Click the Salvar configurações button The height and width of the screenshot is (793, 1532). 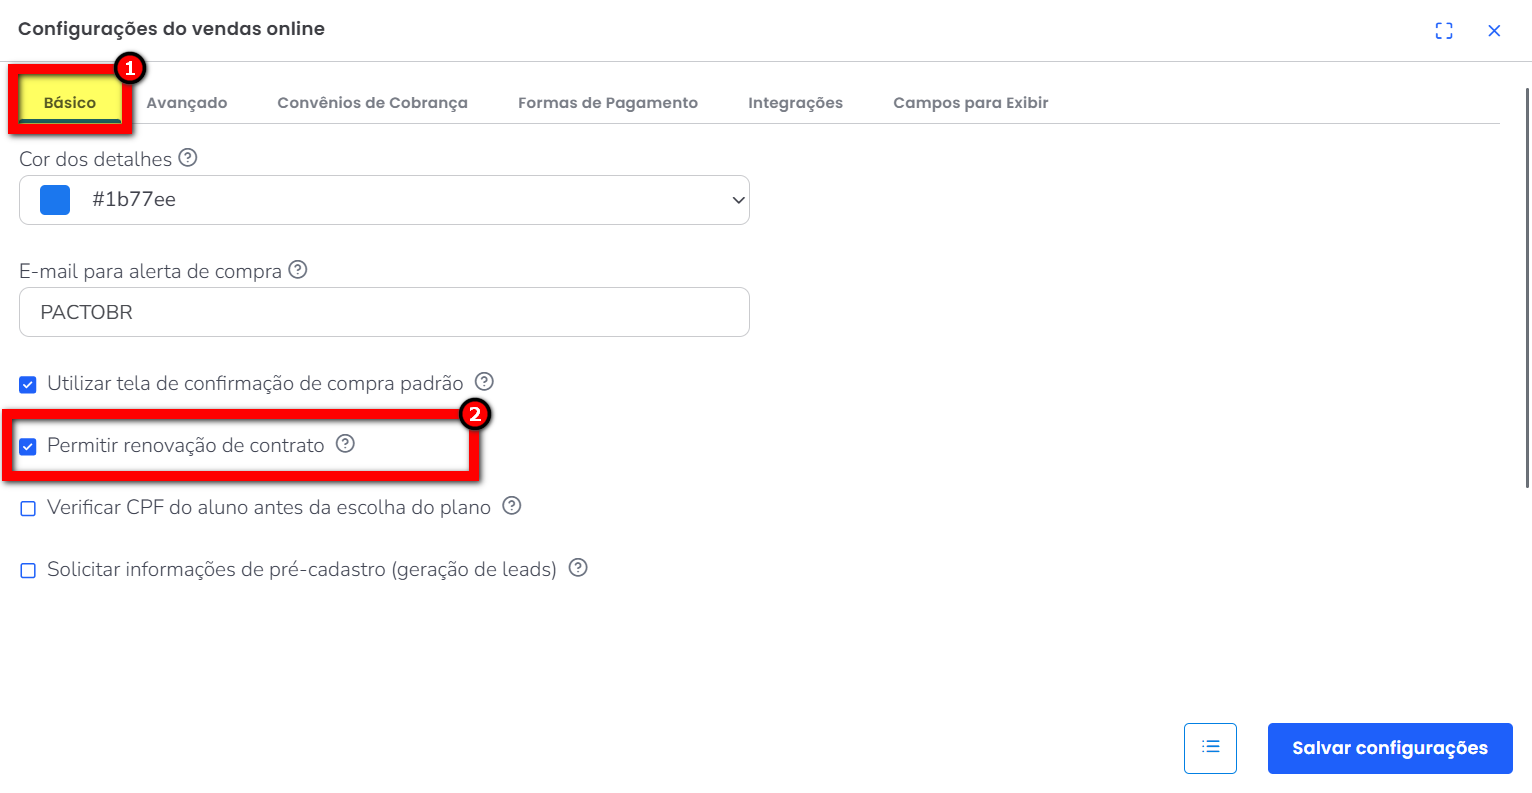point(1389,748)
